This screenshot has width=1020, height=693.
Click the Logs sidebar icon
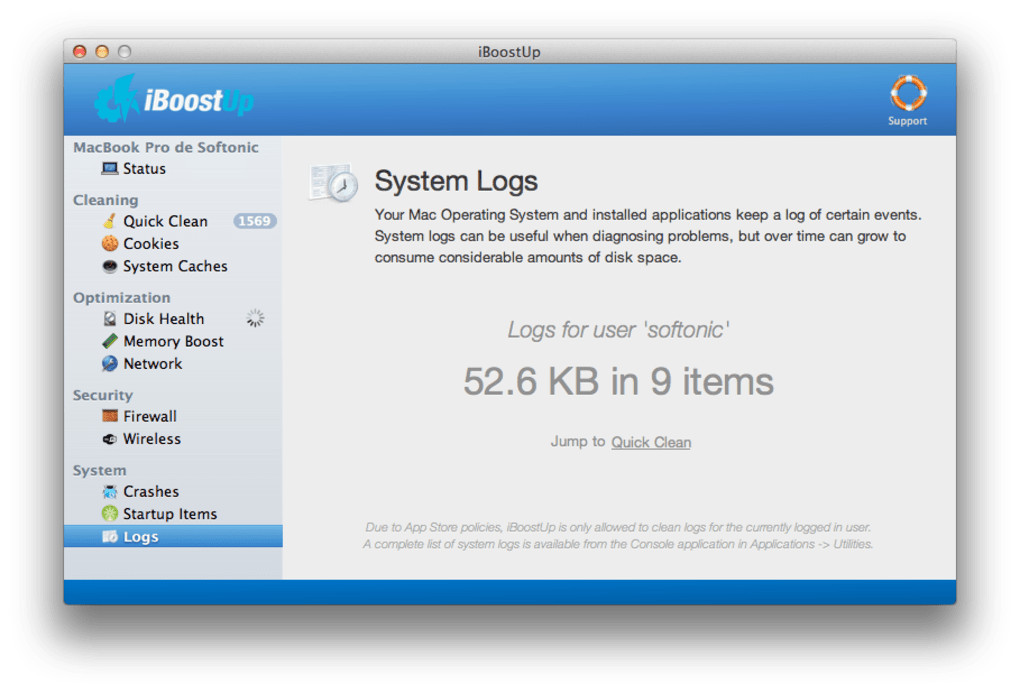110,537
